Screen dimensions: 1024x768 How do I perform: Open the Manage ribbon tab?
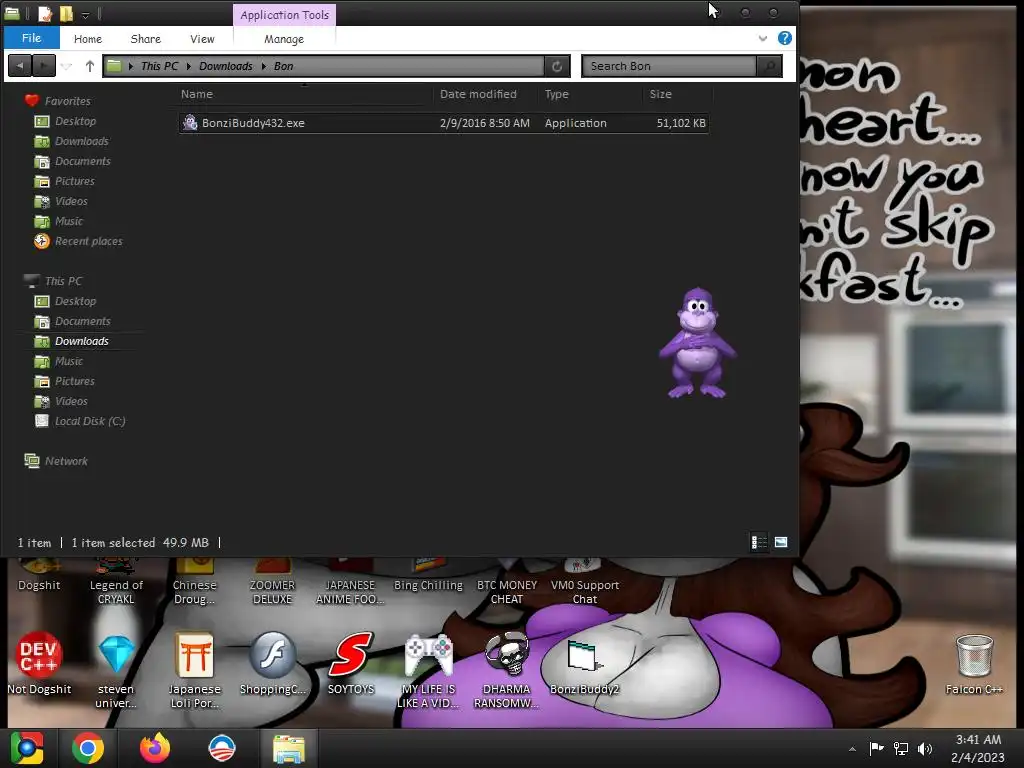(284, 39)
